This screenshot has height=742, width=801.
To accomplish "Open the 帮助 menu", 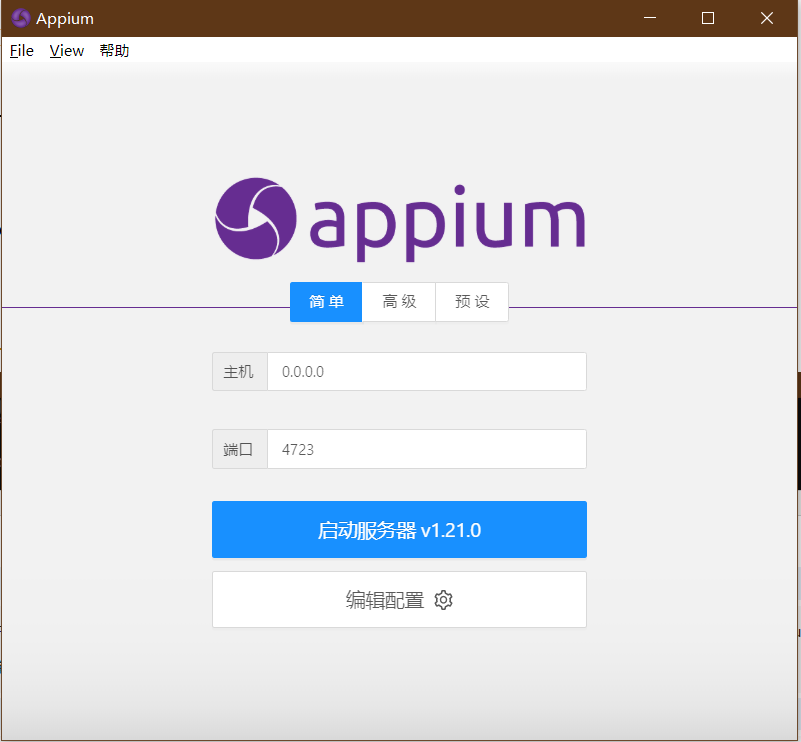I will click(114, 51).
